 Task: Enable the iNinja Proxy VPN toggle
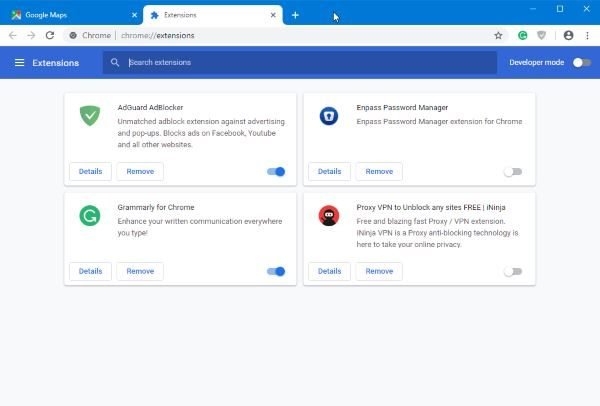click(x=513, y=272)
